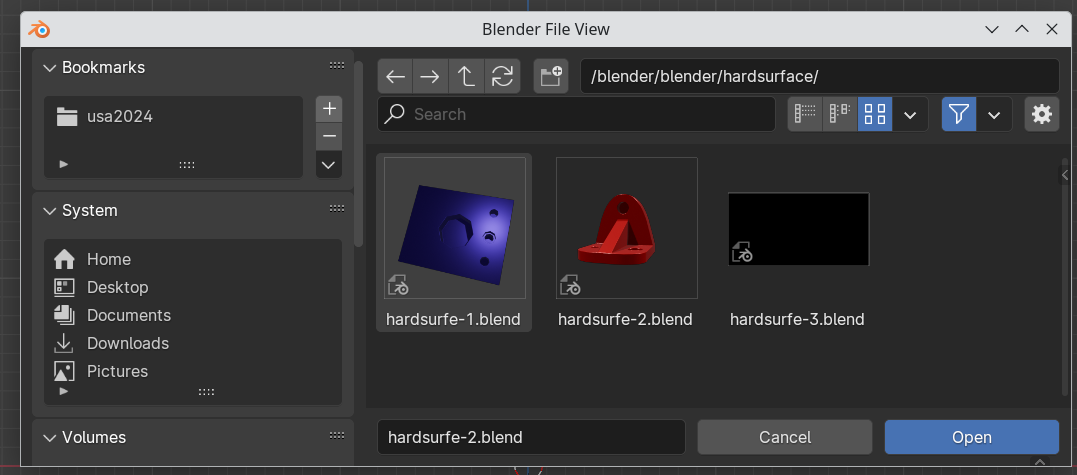Click hardsurfe-1.blend file name label
This screenshot has width=1077, height=475.
tap(453, 320)
